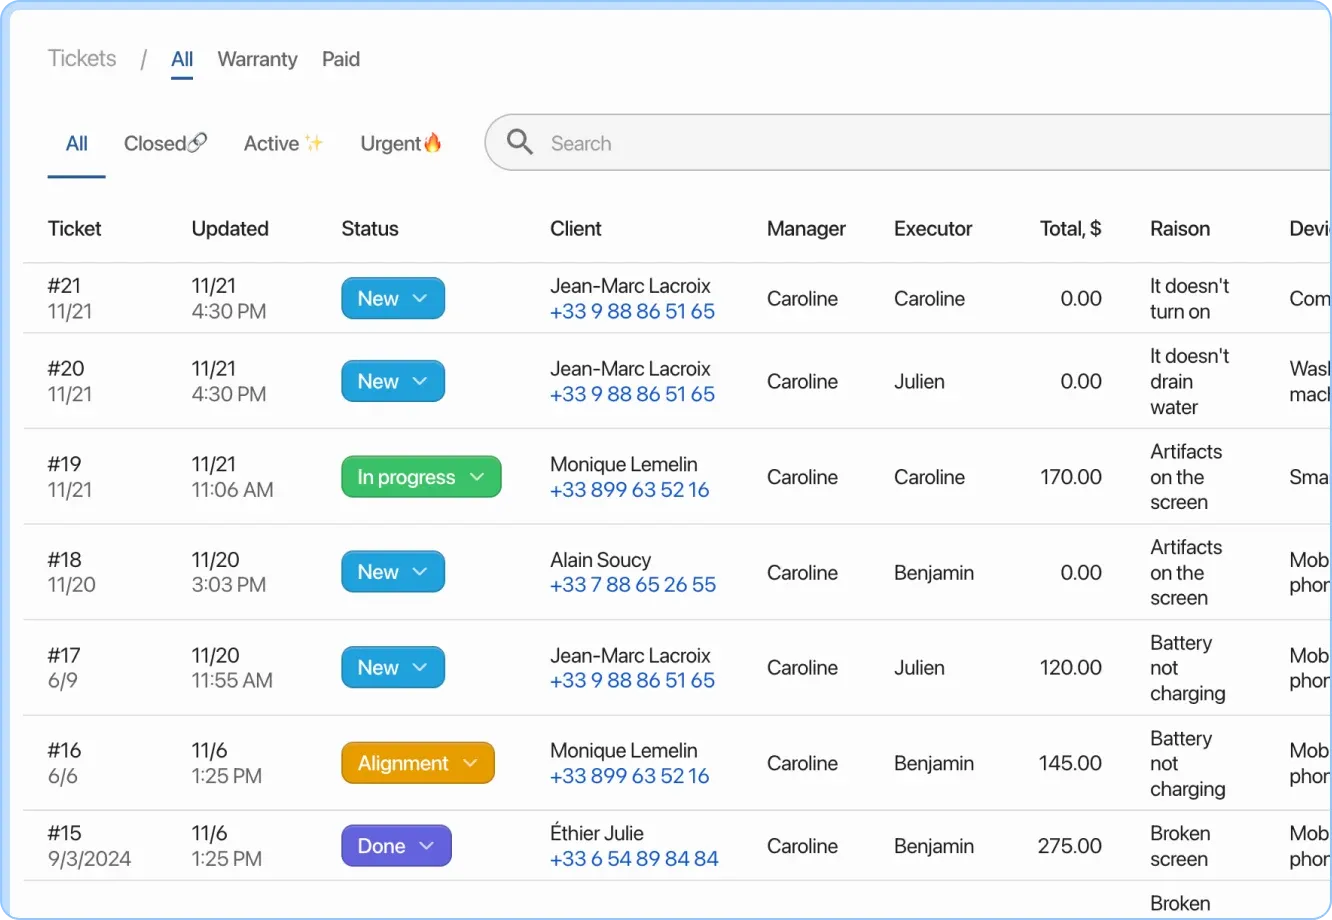
Task: Click Monique Lemelin's phone number on ticket #19
Action: coord(629,490)
